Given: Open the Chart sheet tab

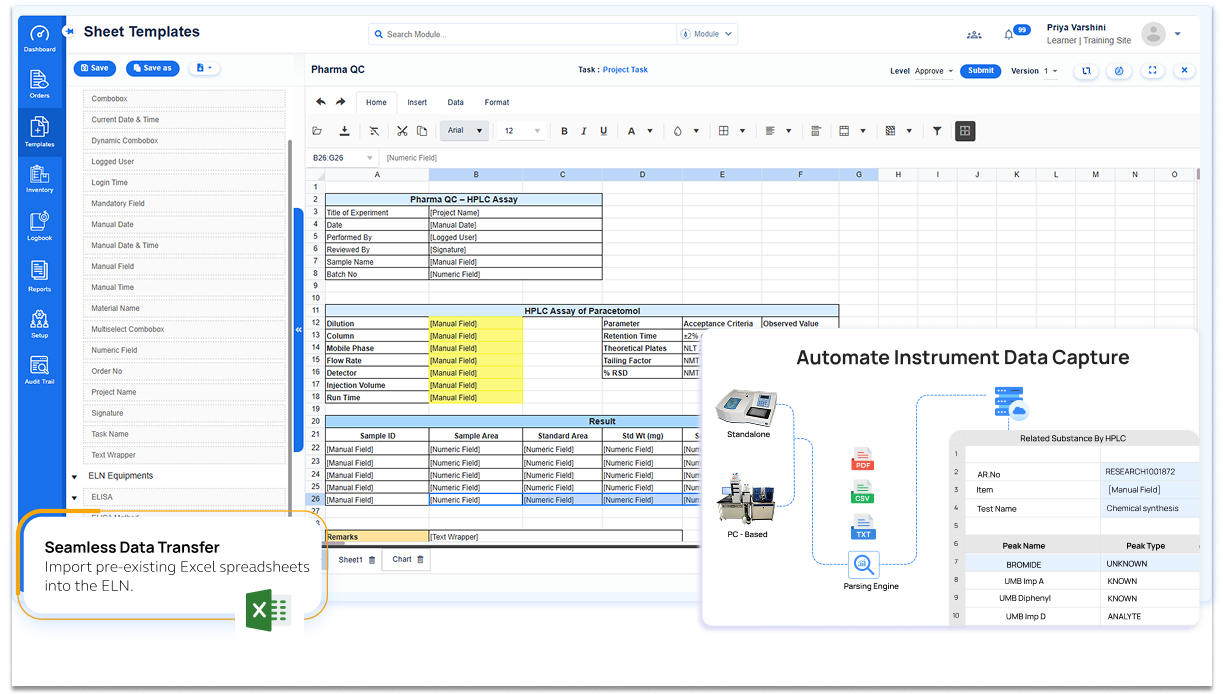Looking at the screenshot, I should (x=402, y=560).
